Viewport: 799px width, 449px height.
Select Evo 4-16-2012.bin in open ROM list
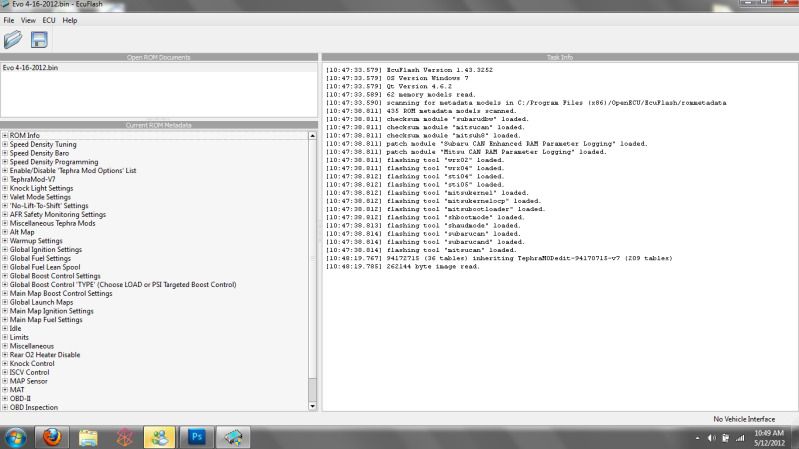(x=30, y=67)
